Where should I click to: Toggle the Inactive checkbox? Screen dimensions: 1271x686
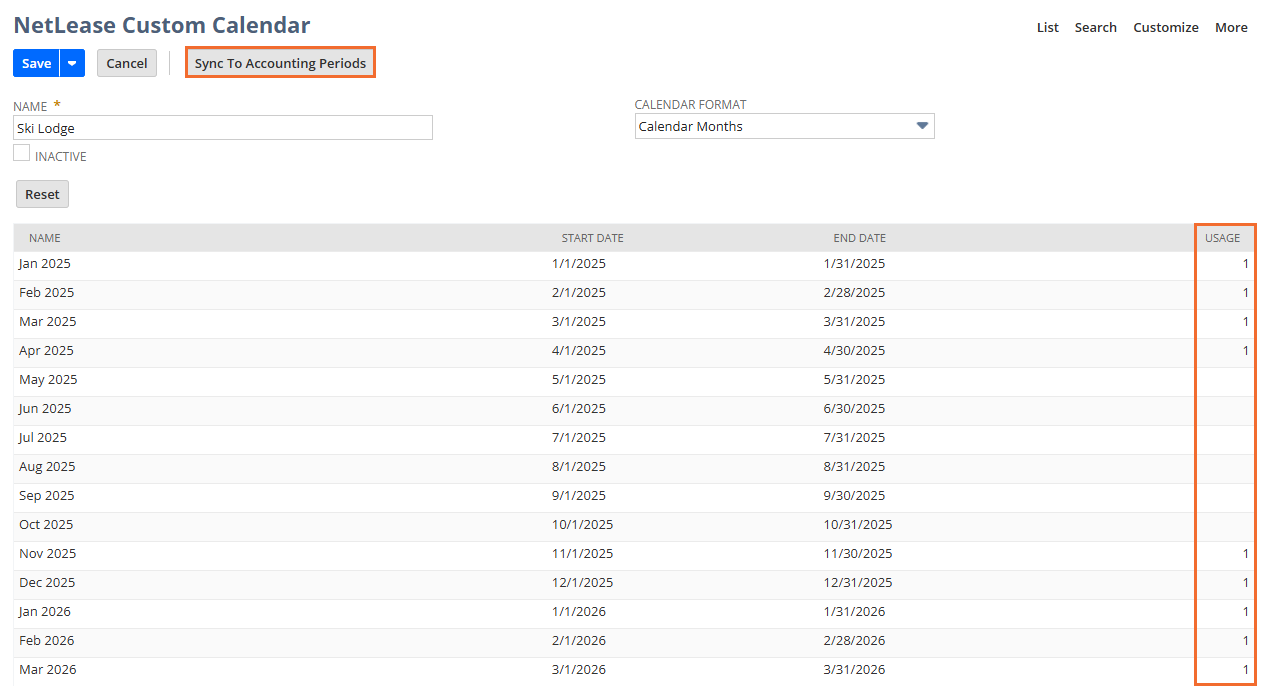[21, 153]
